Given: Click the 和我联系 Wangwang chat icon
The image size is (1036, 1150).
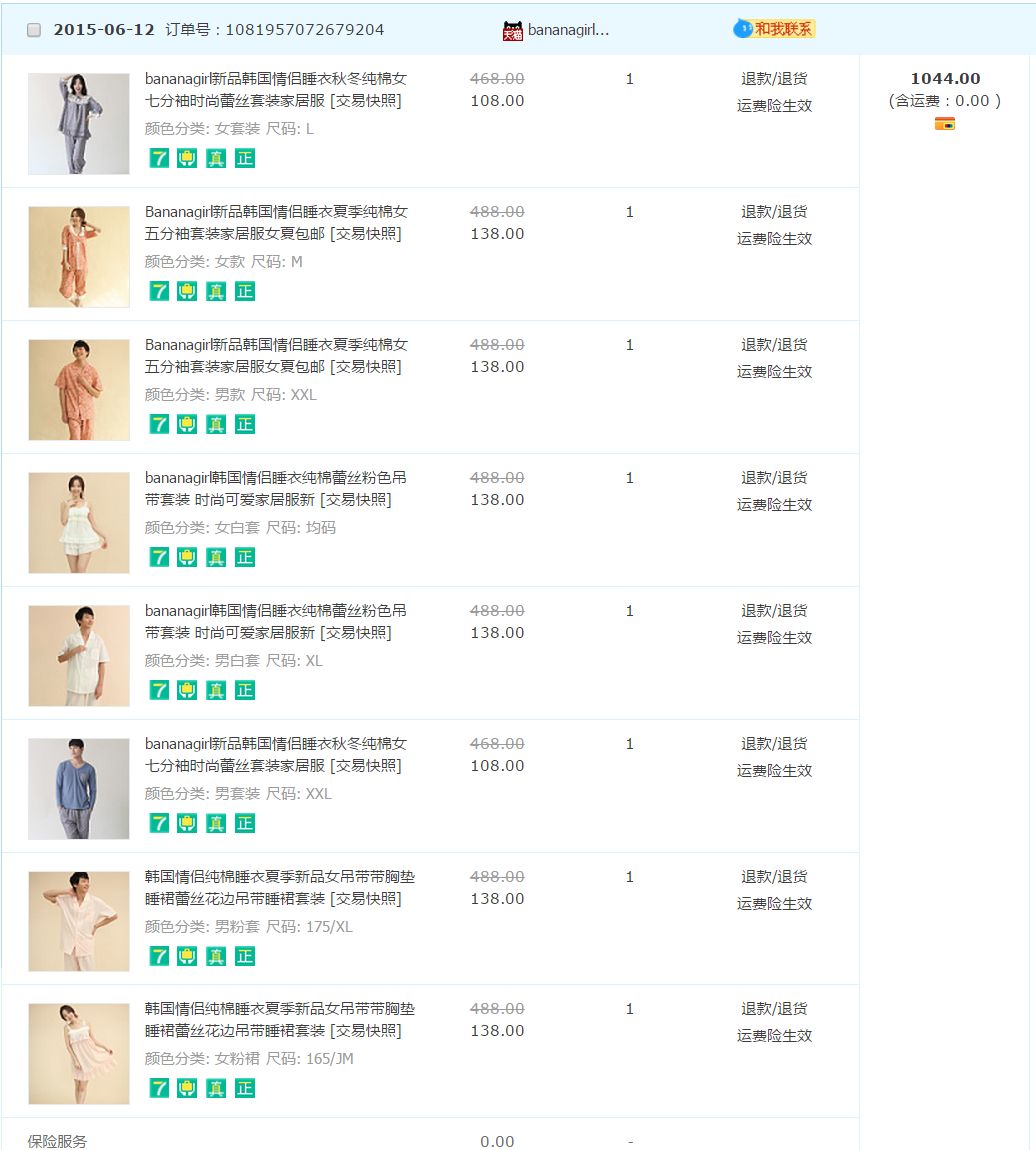Looking at the screenshot, I should click(x=774, y=29).
